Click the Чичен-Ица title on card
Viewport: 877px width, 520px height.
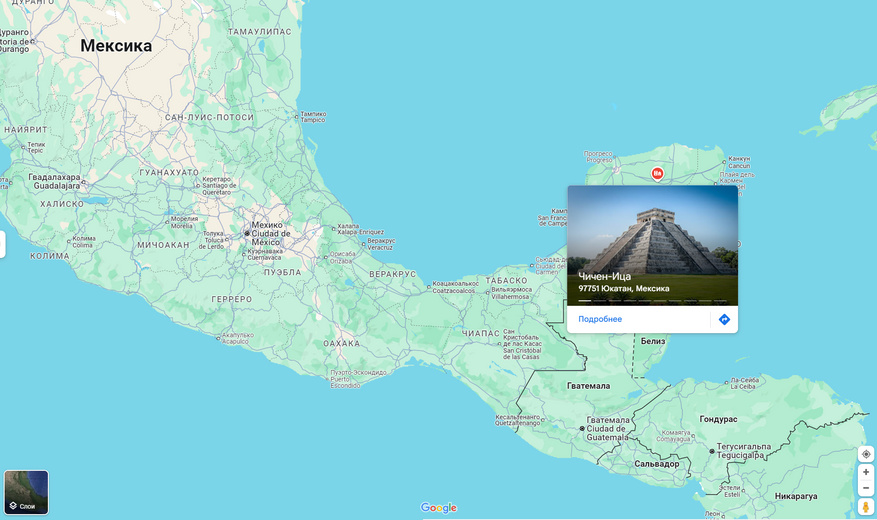pyautogui.click(x=604, y=276)
